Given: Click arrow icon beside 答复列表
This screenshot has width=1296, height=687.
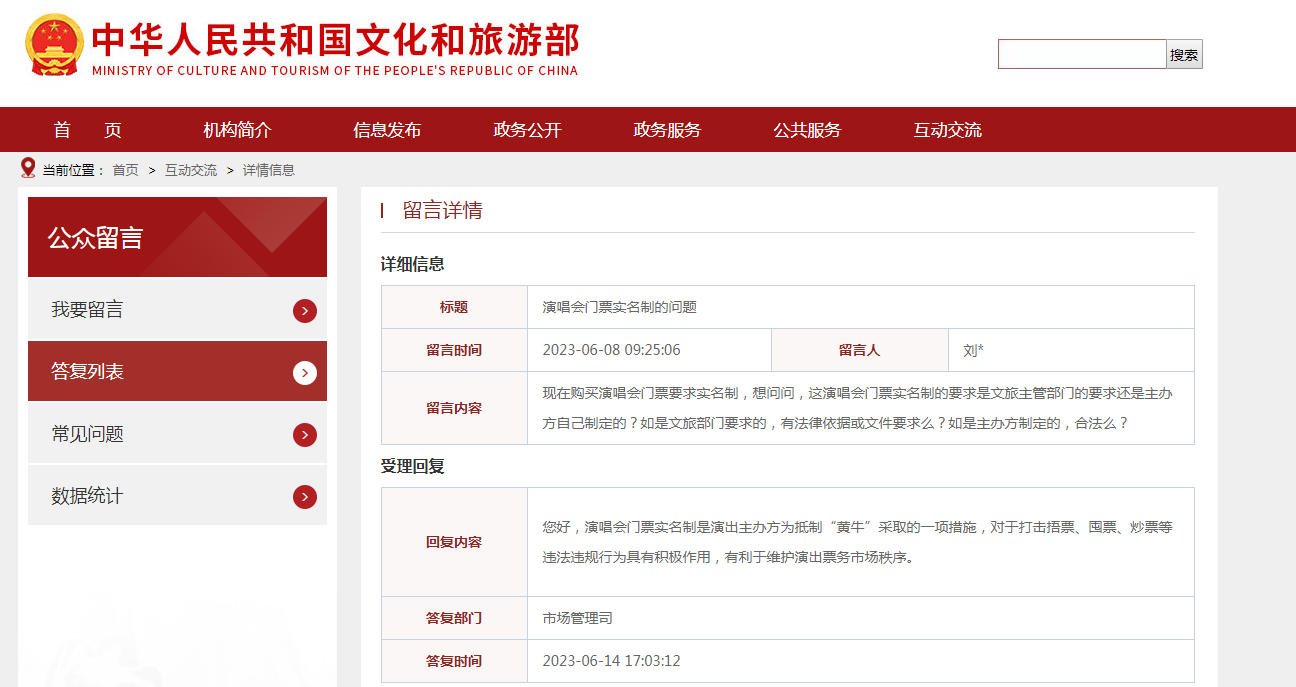Looking at the screenshot, I should coord(305,373).
